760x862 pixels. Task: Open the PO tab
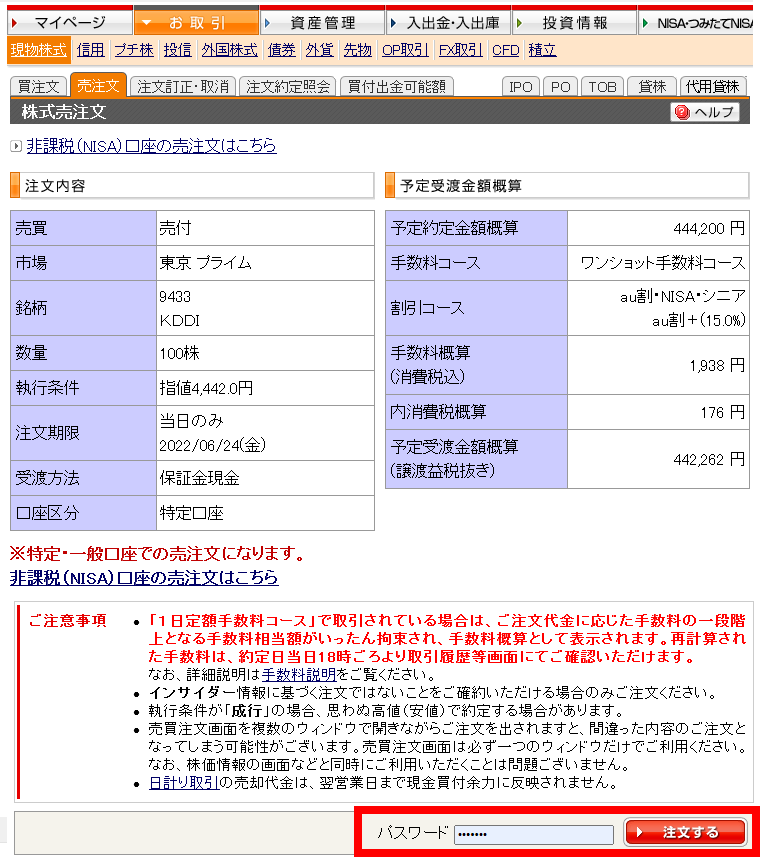point(560,86)
